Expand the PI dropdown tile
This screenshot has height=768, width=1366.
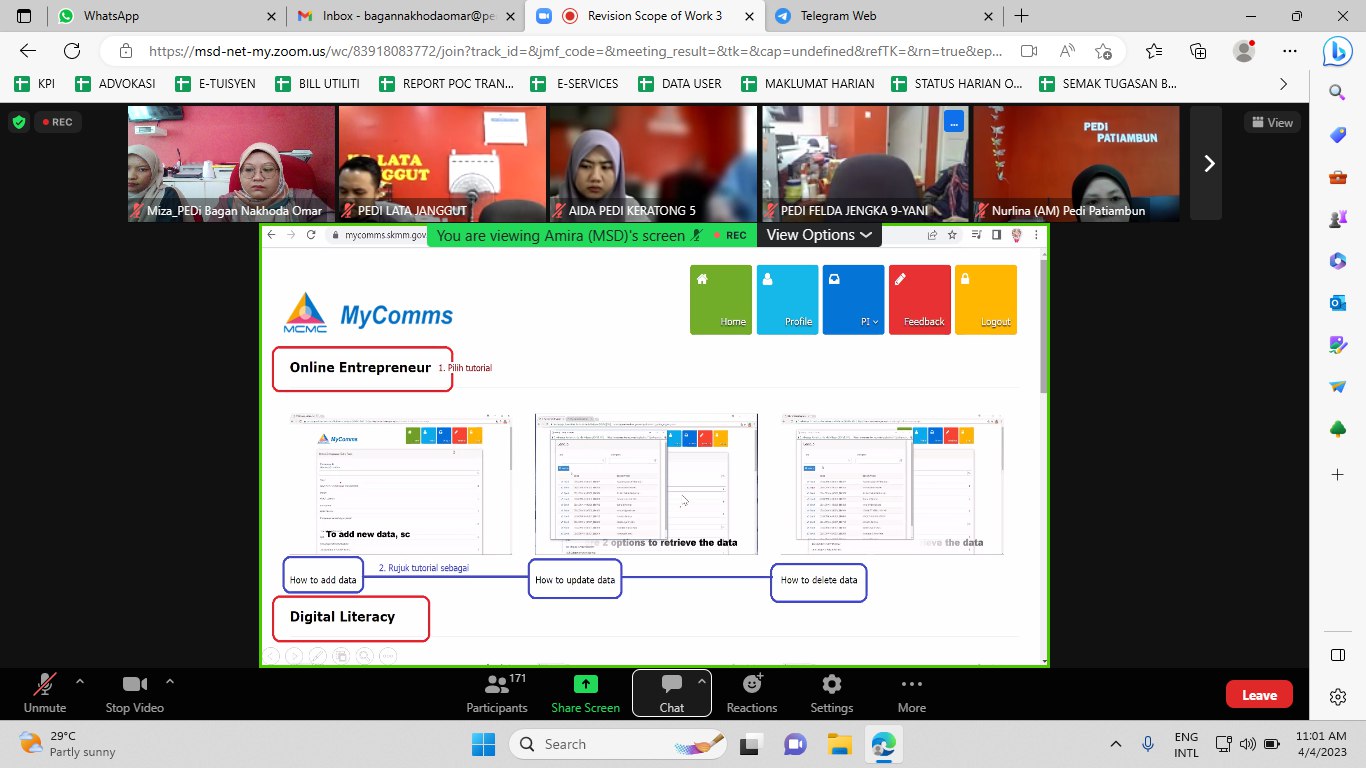click(853, 299)
